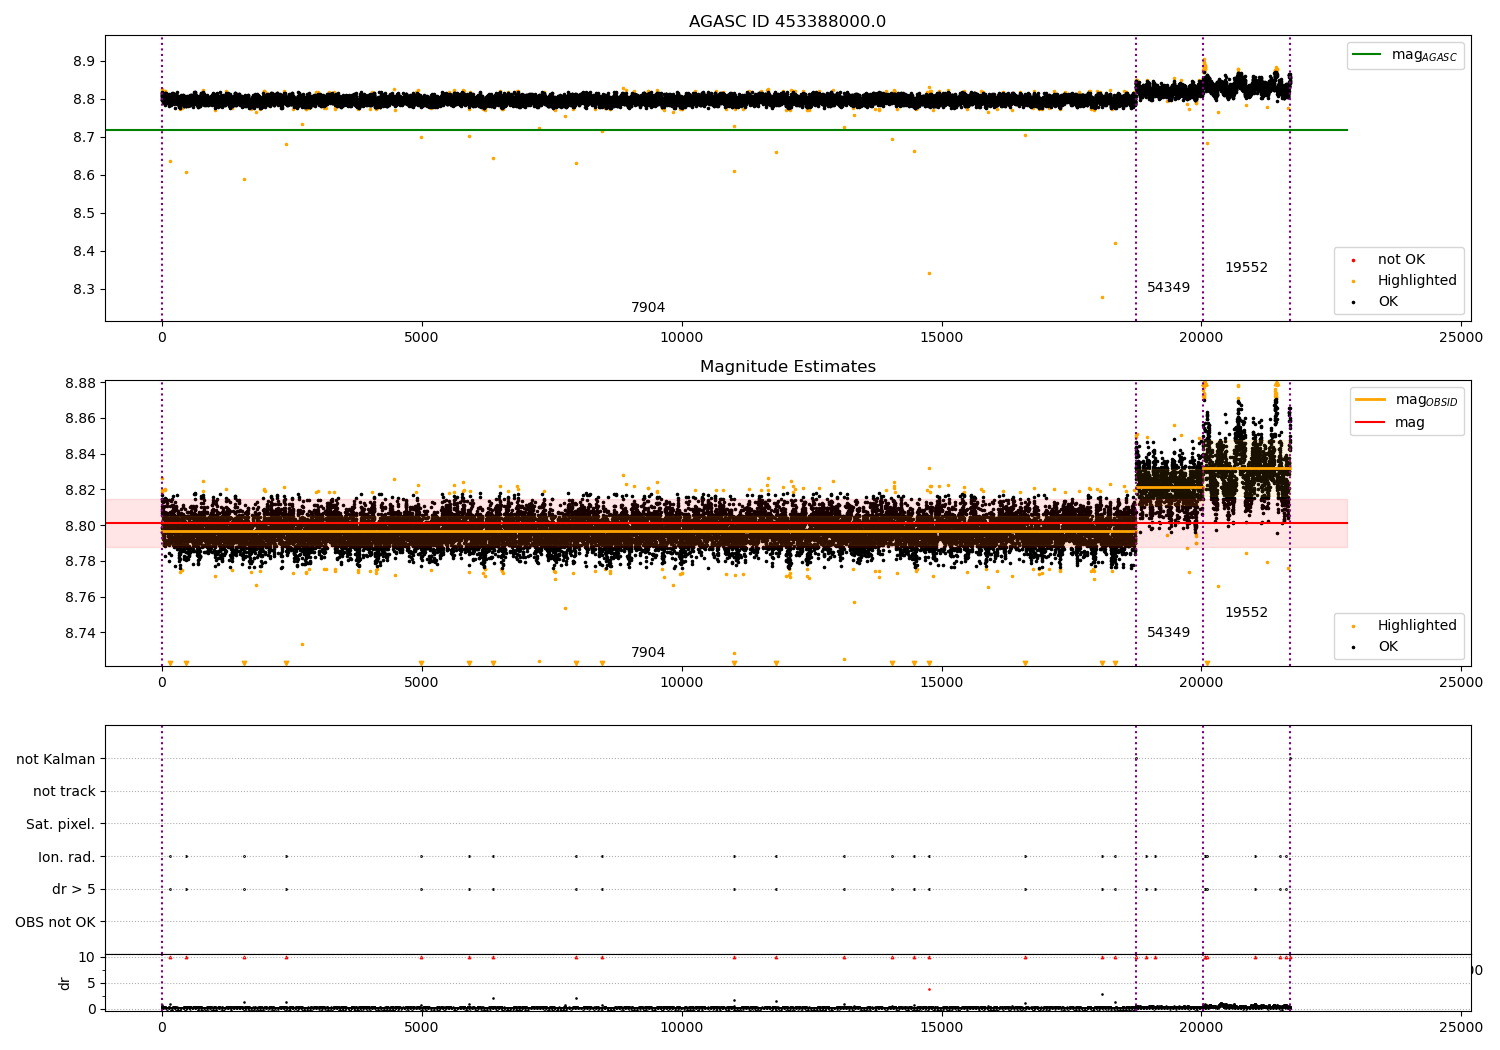Click the red "mag" legend entry in middle plot
1500x1050 pixels.
pyautogui.click(x=1391, y=423)
